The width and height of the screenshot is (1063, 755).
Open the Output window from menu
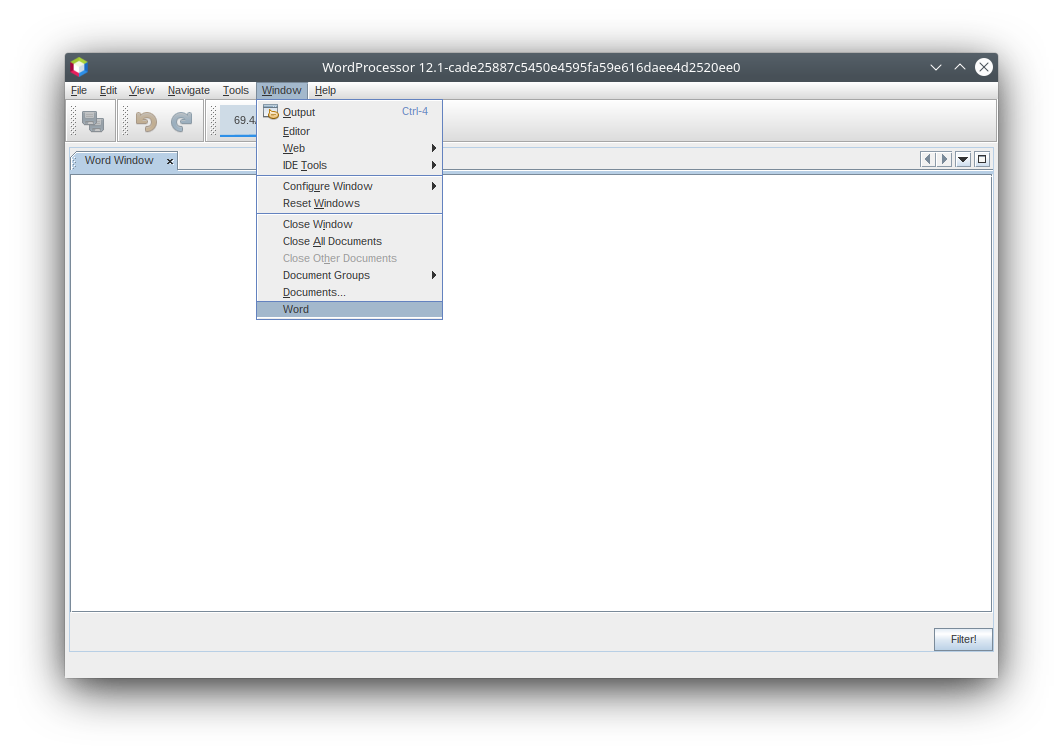[299, 112]
